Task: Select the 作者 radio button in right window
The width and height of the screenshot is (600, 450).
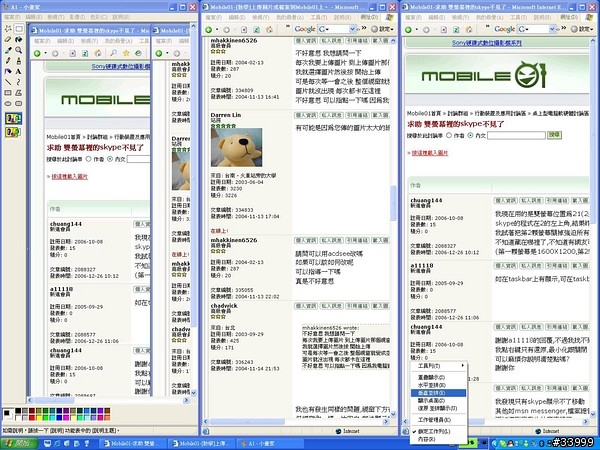Action: (x=449, y=135)
